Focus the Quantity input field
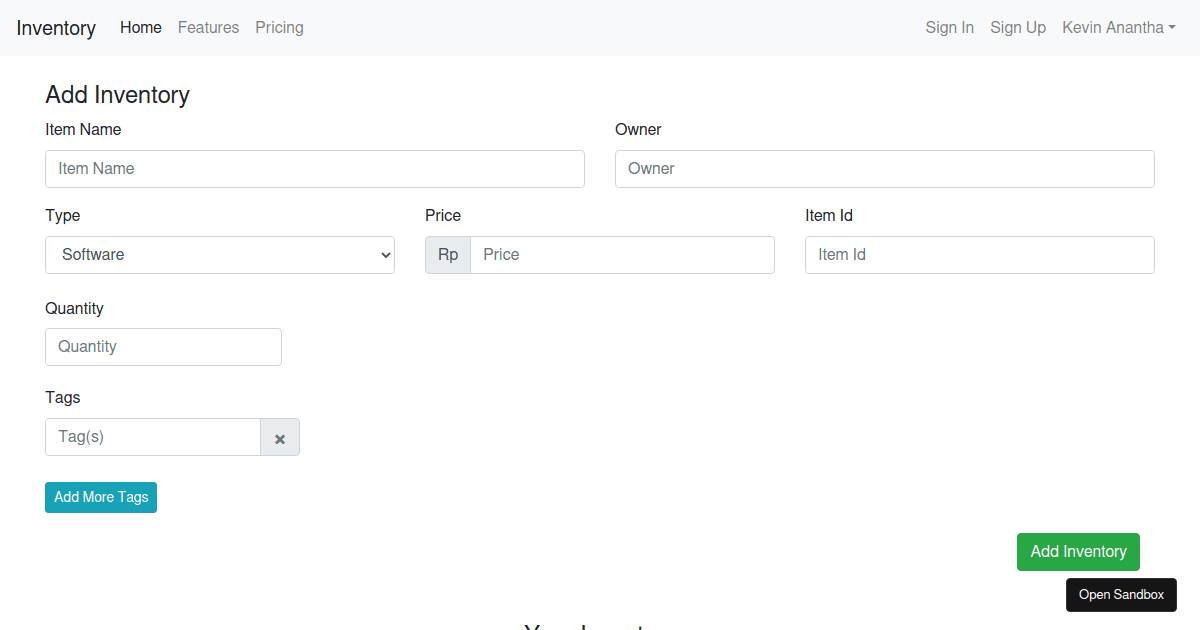Image resolution: width=1200 pixels, height=630 pixels. [163, 347]
